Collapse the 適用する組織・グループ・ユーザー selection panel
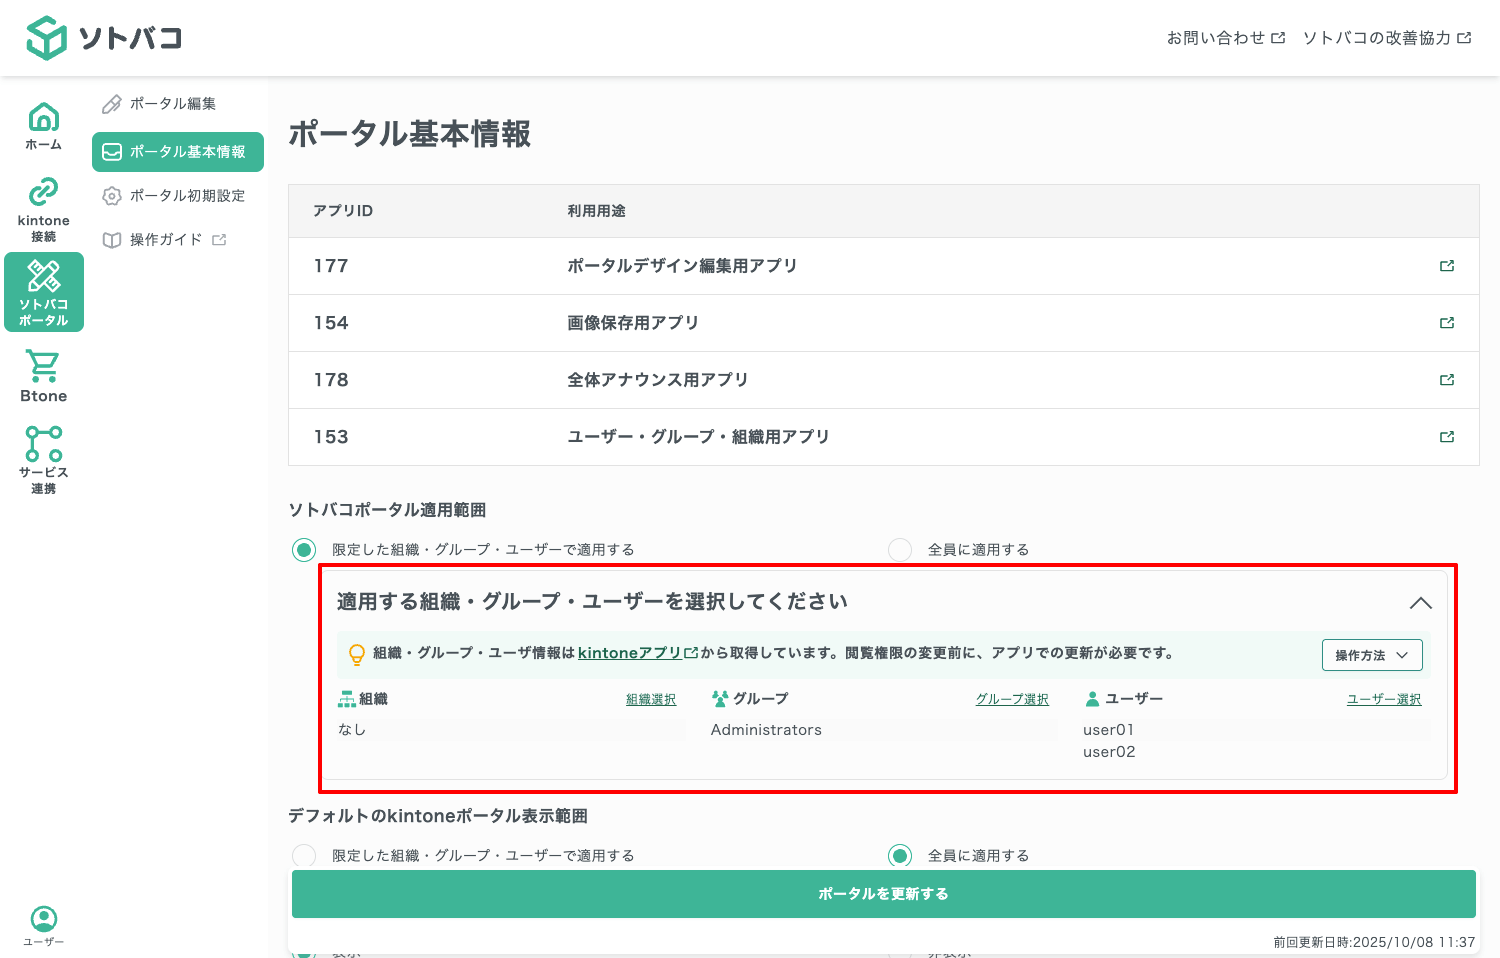This screenshot has width=1500, height=958. 1421,603
